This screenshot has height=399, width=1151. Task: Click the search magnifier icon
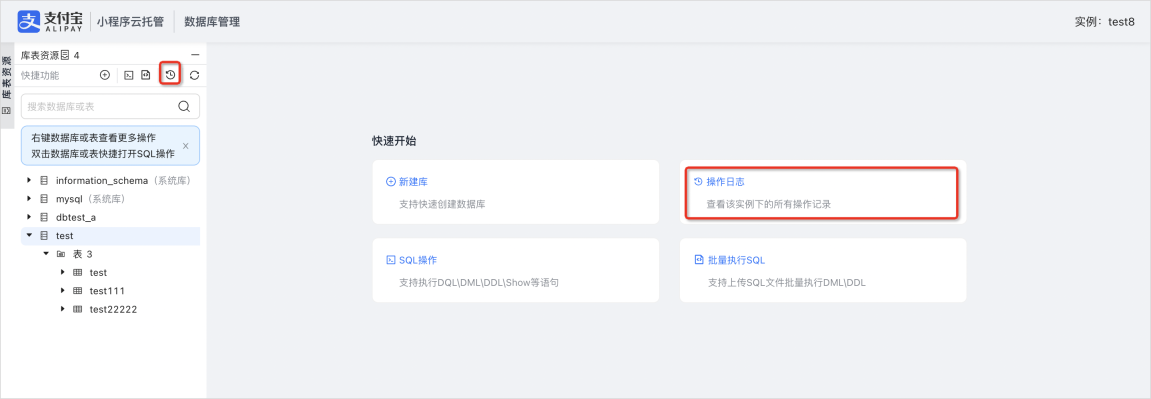coord(185,106)
